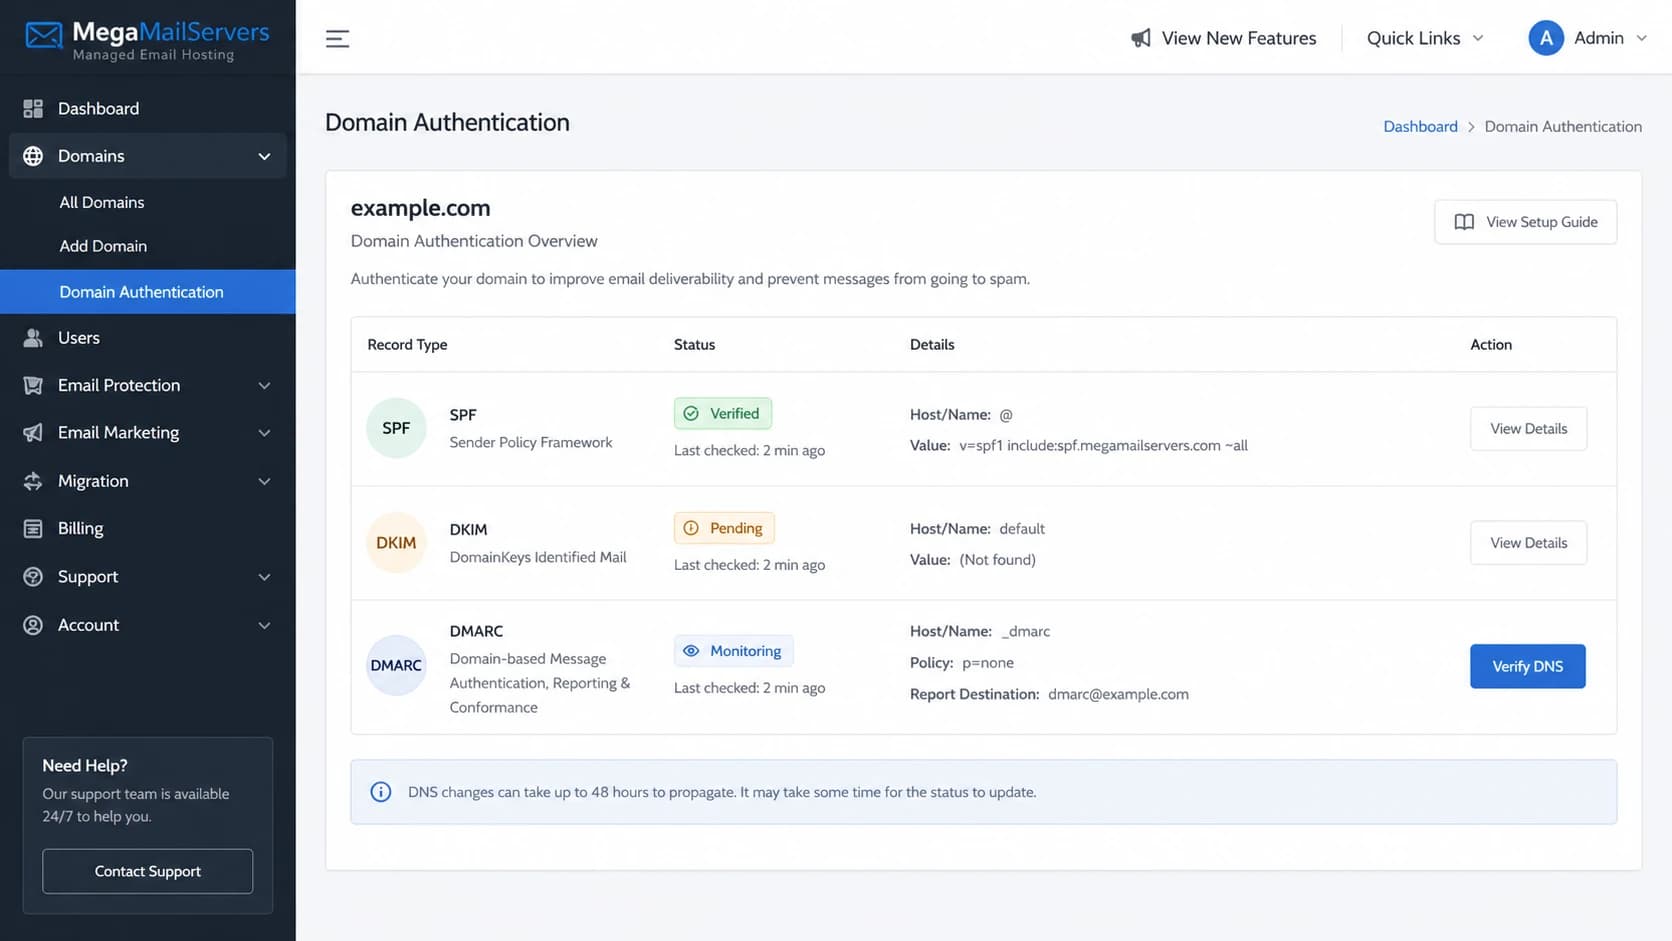Click the Support lifebuoy icon

tap(33, 577)
